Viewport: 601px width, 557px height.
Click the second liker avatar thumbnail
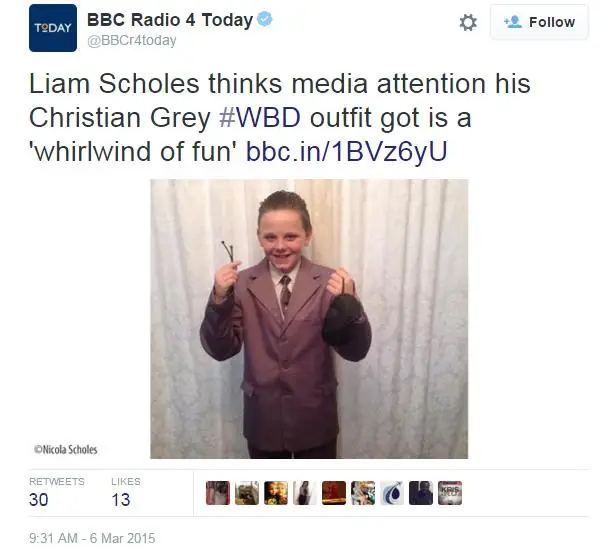[x=247, y=493]
